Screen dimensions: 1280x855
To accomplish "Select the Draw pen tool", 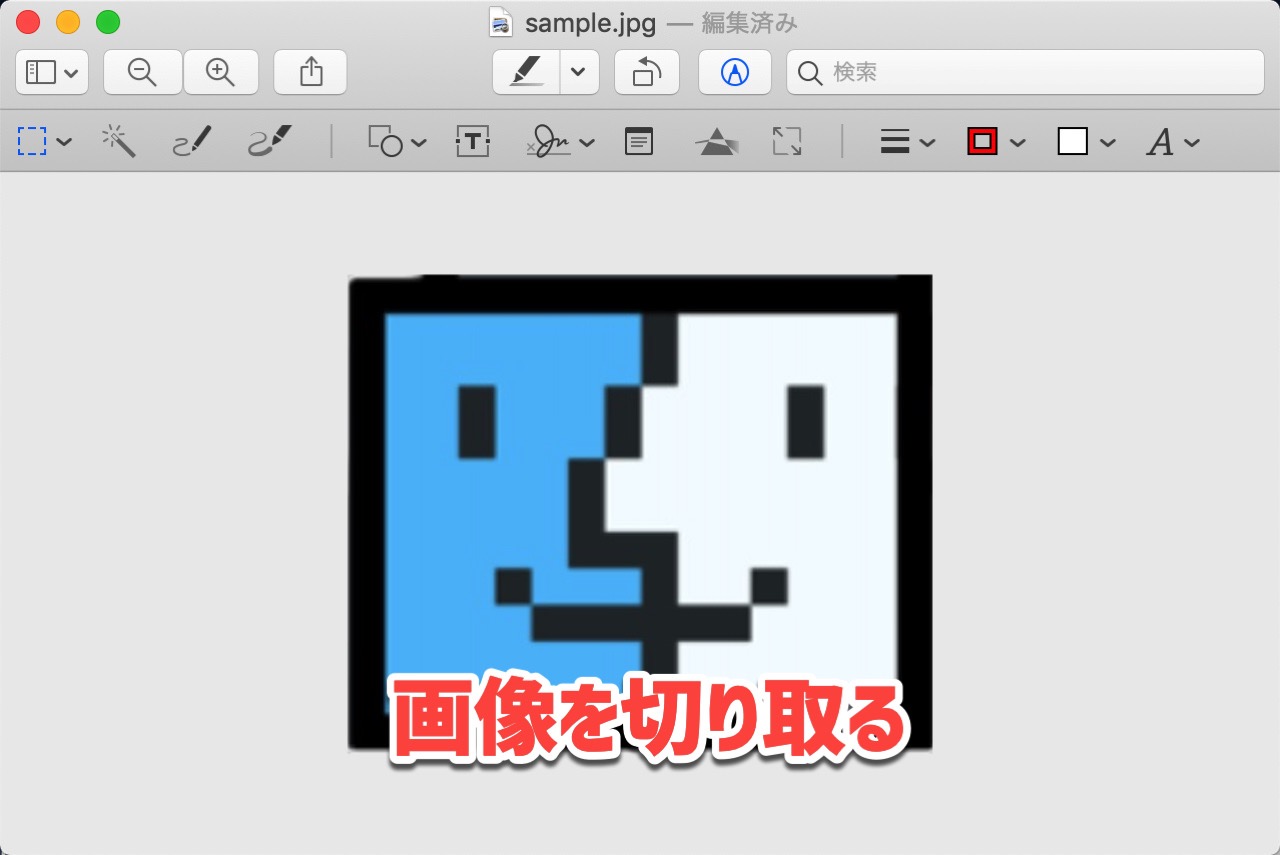I will [x=270, y=141].
